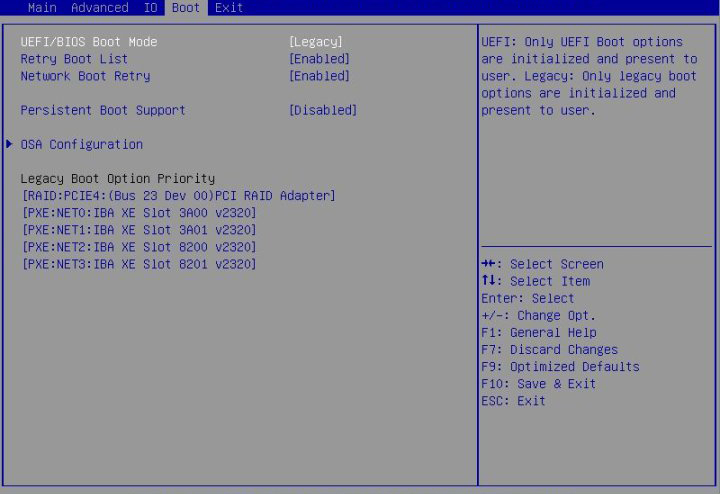Click the arrow beside OSA Configuration

[x=9, y=144]
